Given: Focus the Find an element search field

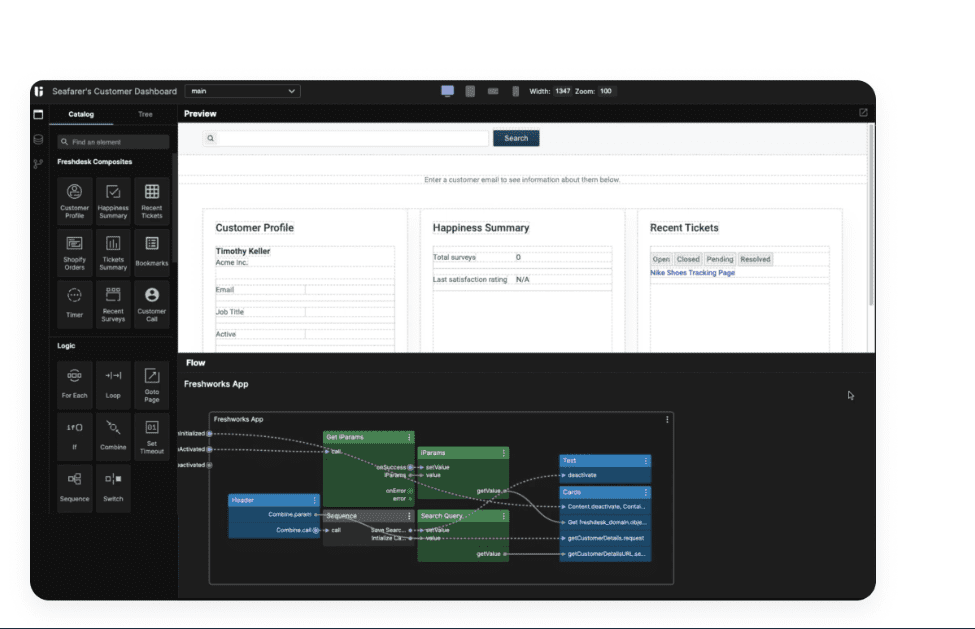Looking at the screenshot, I should tap(113, 142).
